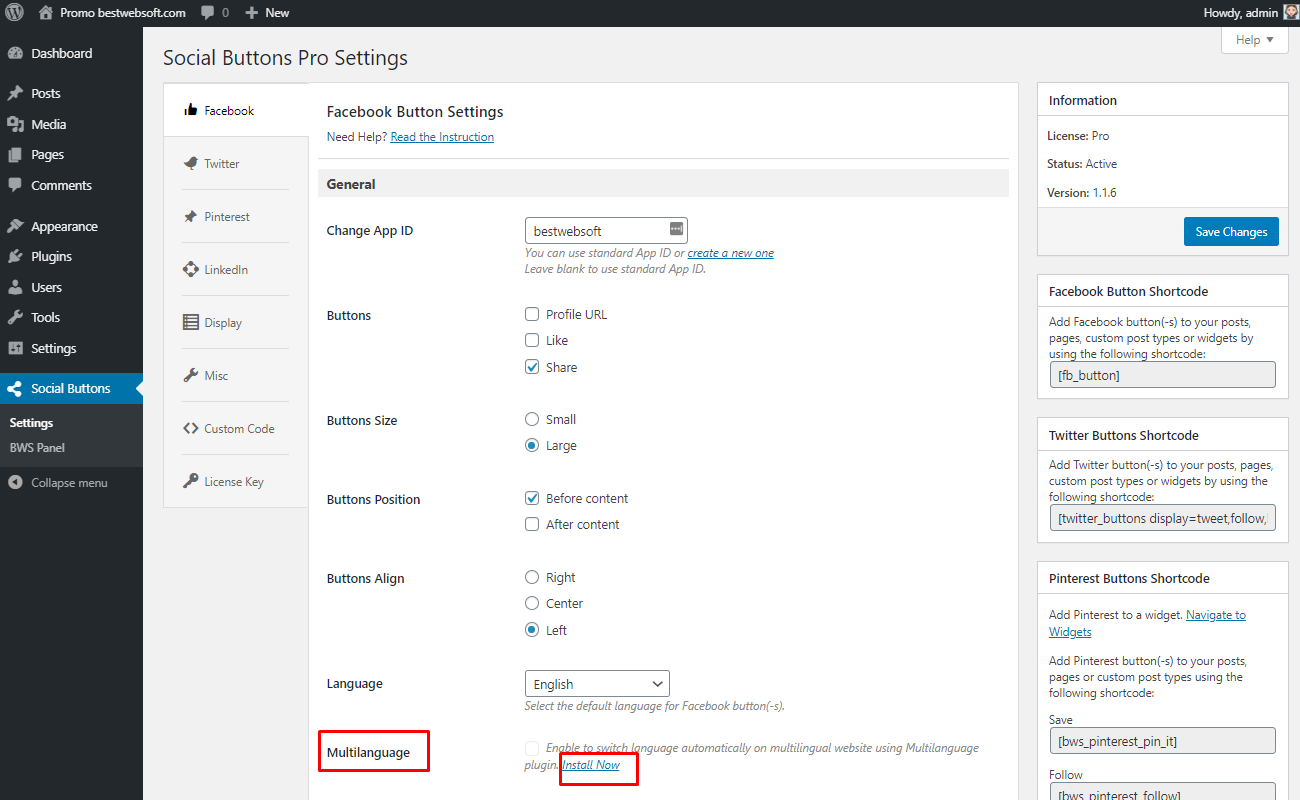This screenshot has width=1300, height=800.
Task: Click the Pinterest pin tab icon
Action: pos(190,216)
